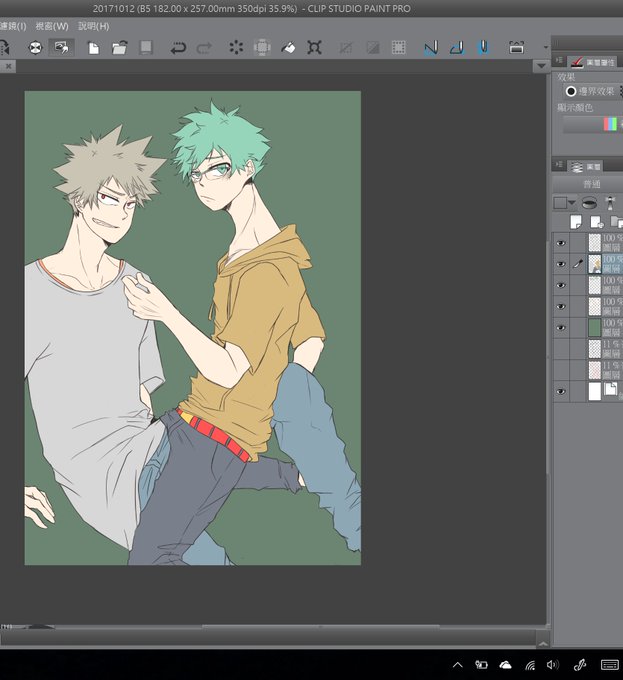Open the 普通 blending mode dropdown
This screenshot has width=623, height=680.
click(591, 184)
